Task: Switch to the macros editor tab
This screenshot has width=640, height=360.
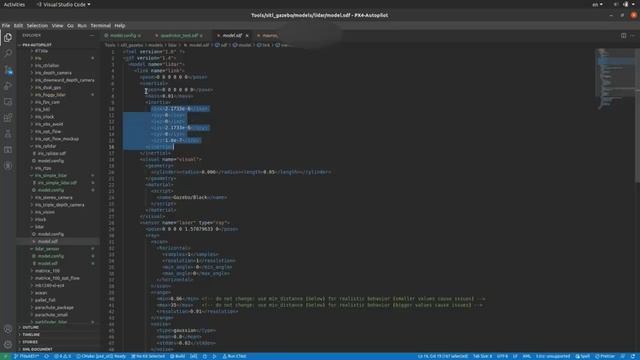Action: coord(270,36)
